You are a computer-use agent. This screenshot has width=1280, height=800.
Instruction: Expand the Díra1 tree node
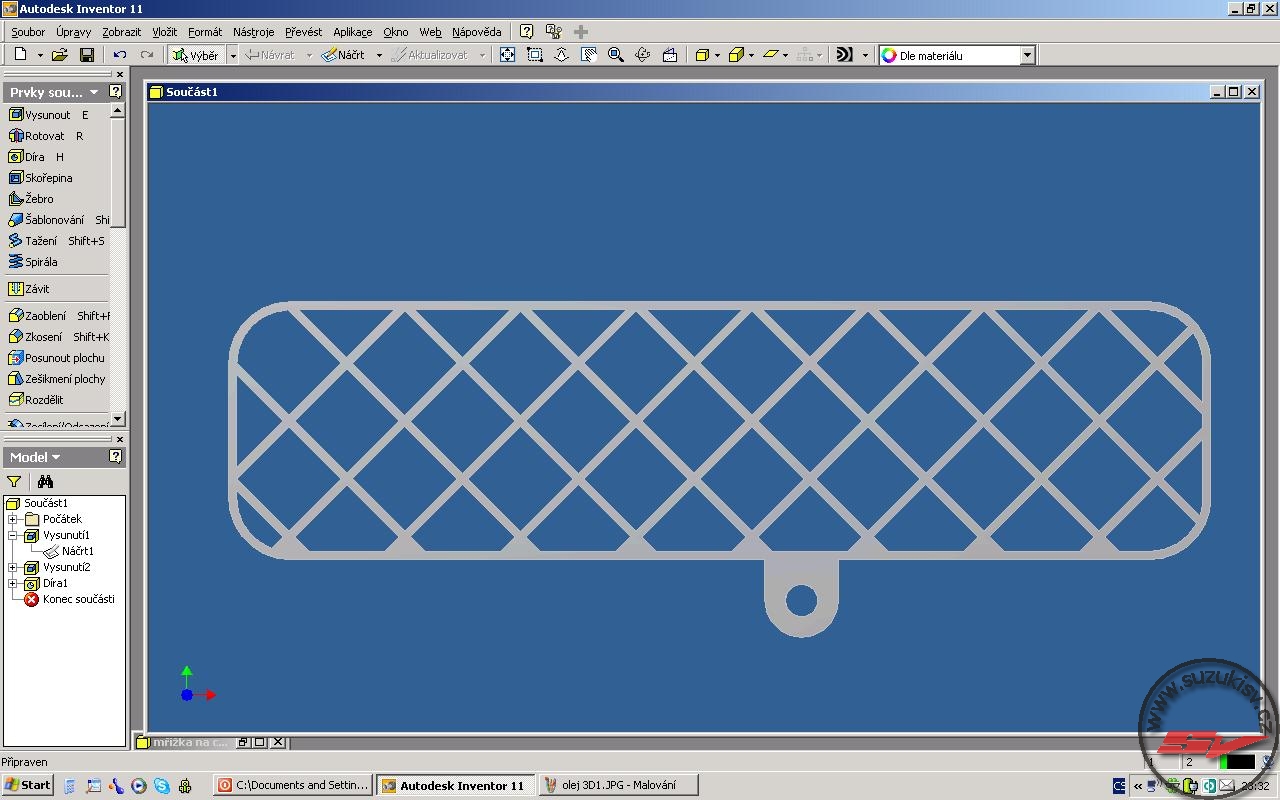12,583
